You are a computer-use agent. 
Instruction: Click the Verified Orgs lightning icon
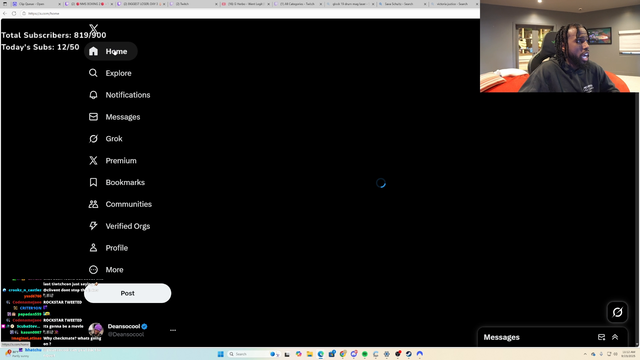93,226
